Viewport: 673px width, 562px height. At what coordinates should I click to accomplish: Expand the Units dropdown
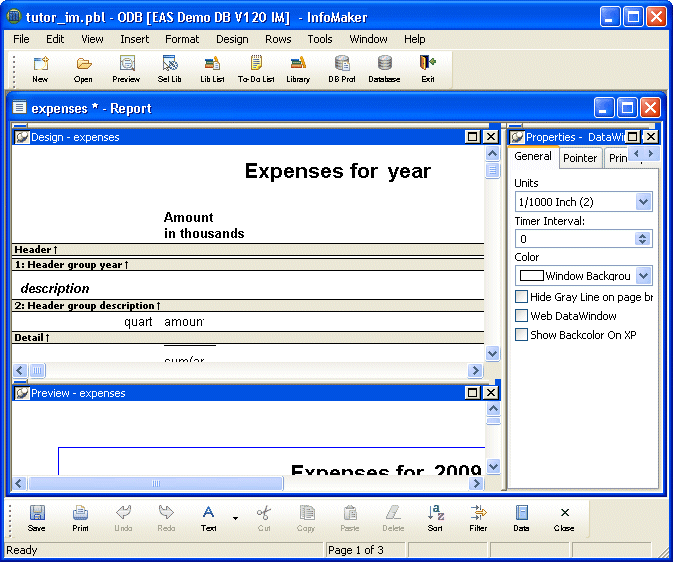coord(643,202)
